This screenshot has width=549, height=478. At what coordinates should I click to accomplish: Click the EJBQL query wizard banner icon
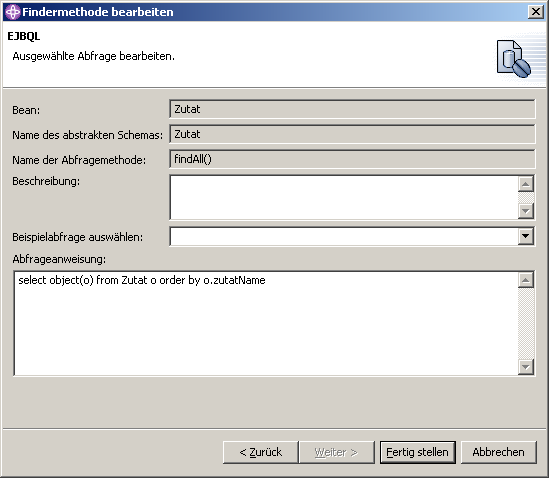click(x=514, y=58)
